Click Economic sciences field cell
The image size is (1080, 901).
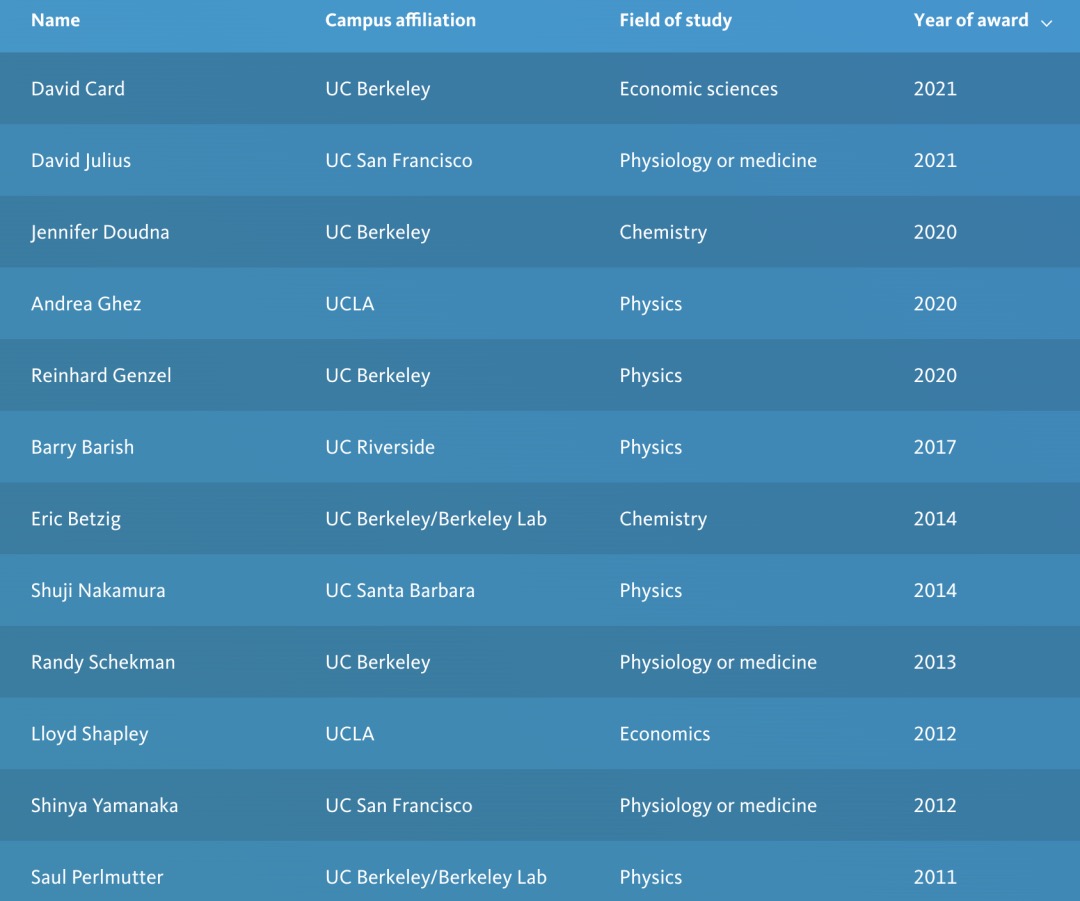tap(698, 89)
